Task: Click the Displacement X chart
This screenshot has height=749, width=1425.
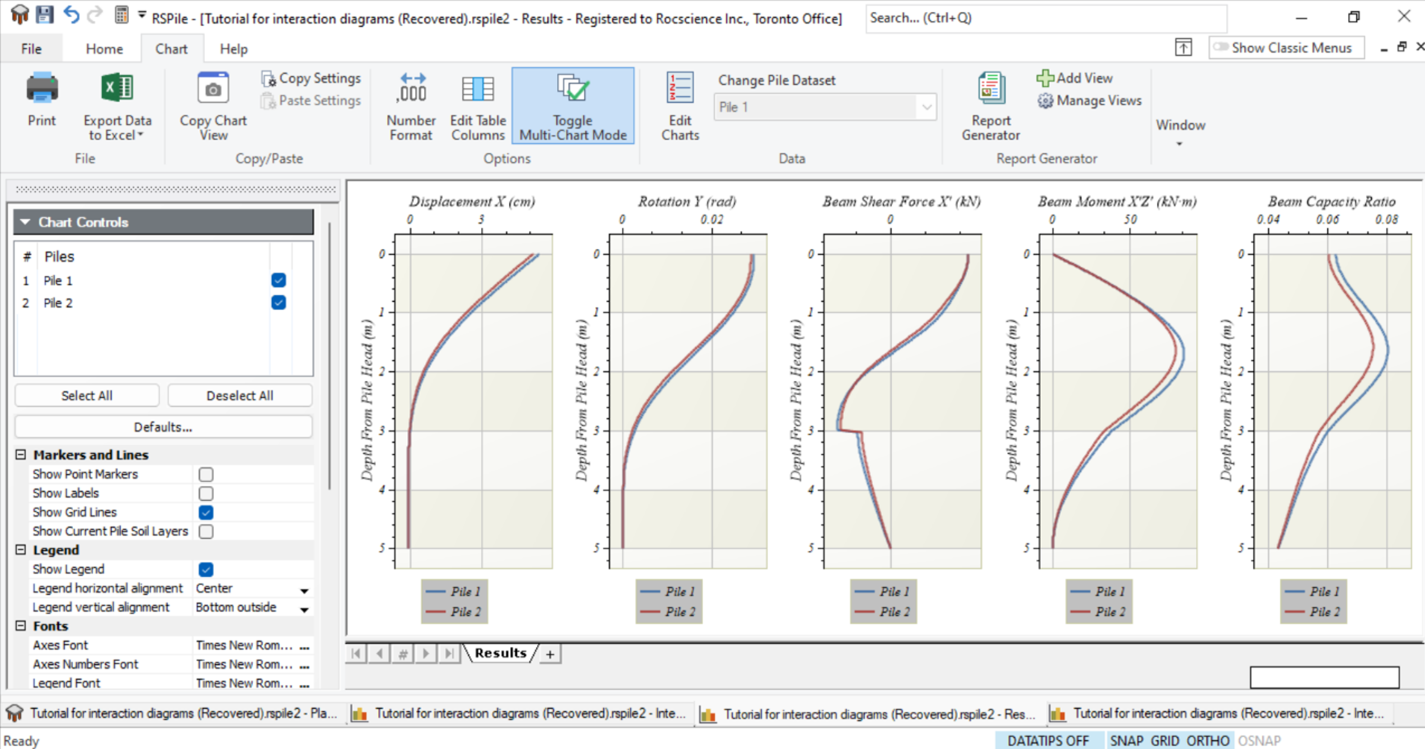Action: (472, 399)
